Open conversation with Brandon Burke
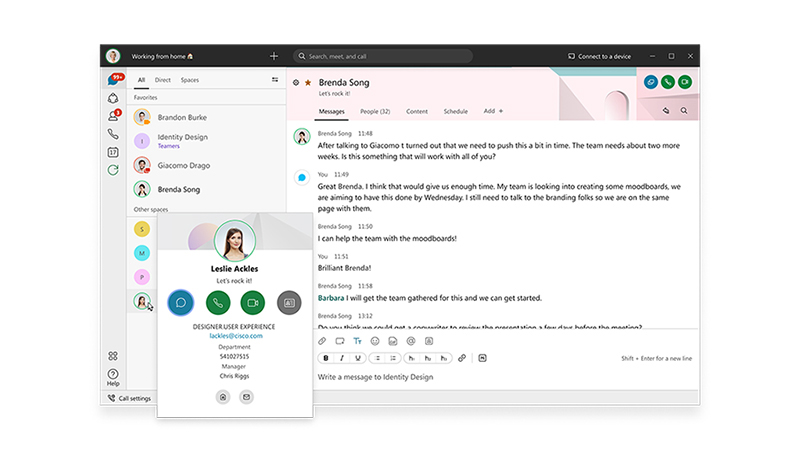The width and height of the screenshot is (800, 450). pos(207,117)
